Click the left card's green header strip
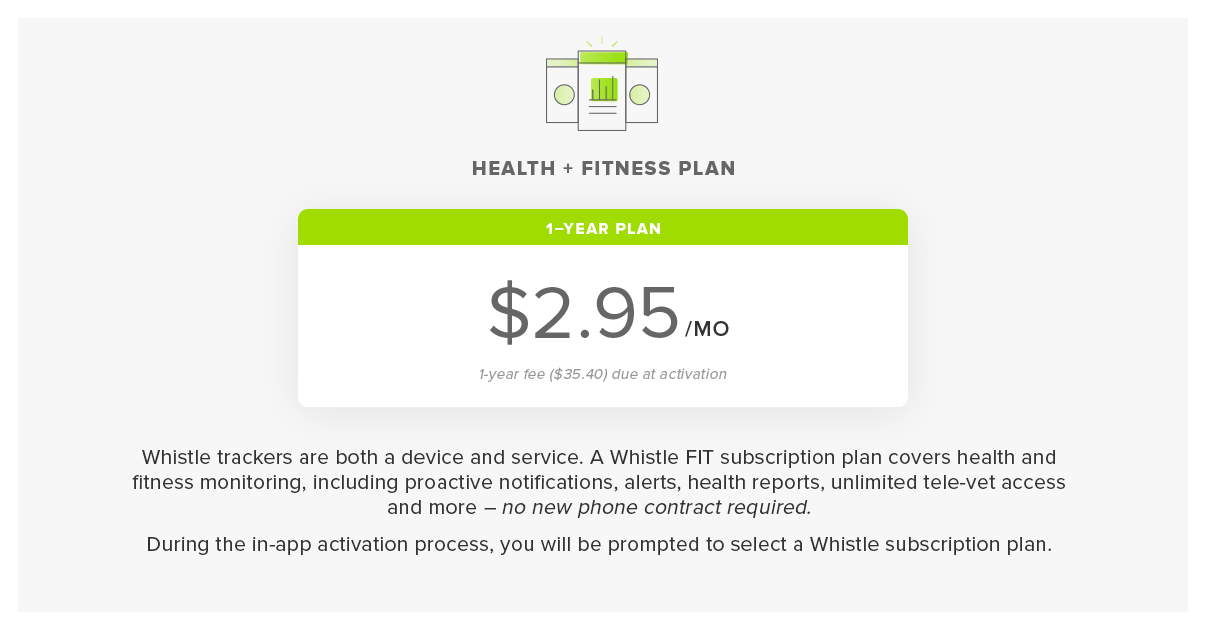The width and height of the screenshot is (1206, 628). [x=562, y=63]
